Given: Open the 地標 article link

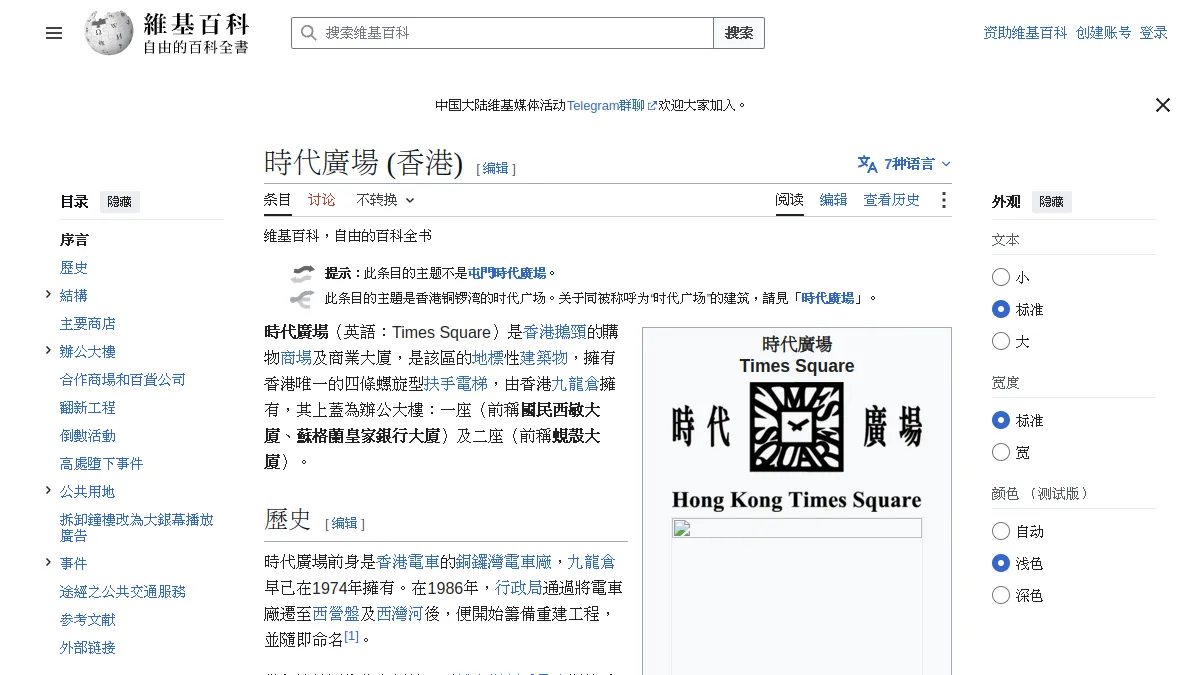Looking at the screenshot, I should (x=488, y=358).
